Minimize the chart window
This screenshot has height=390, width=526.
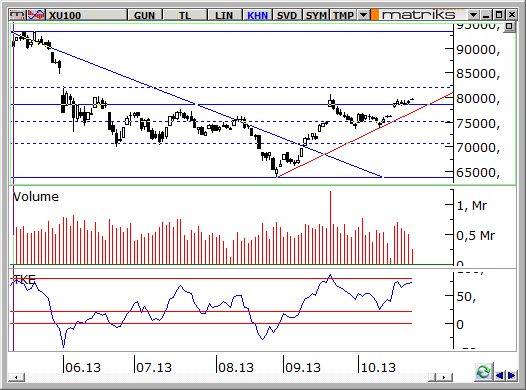(486, 15)
